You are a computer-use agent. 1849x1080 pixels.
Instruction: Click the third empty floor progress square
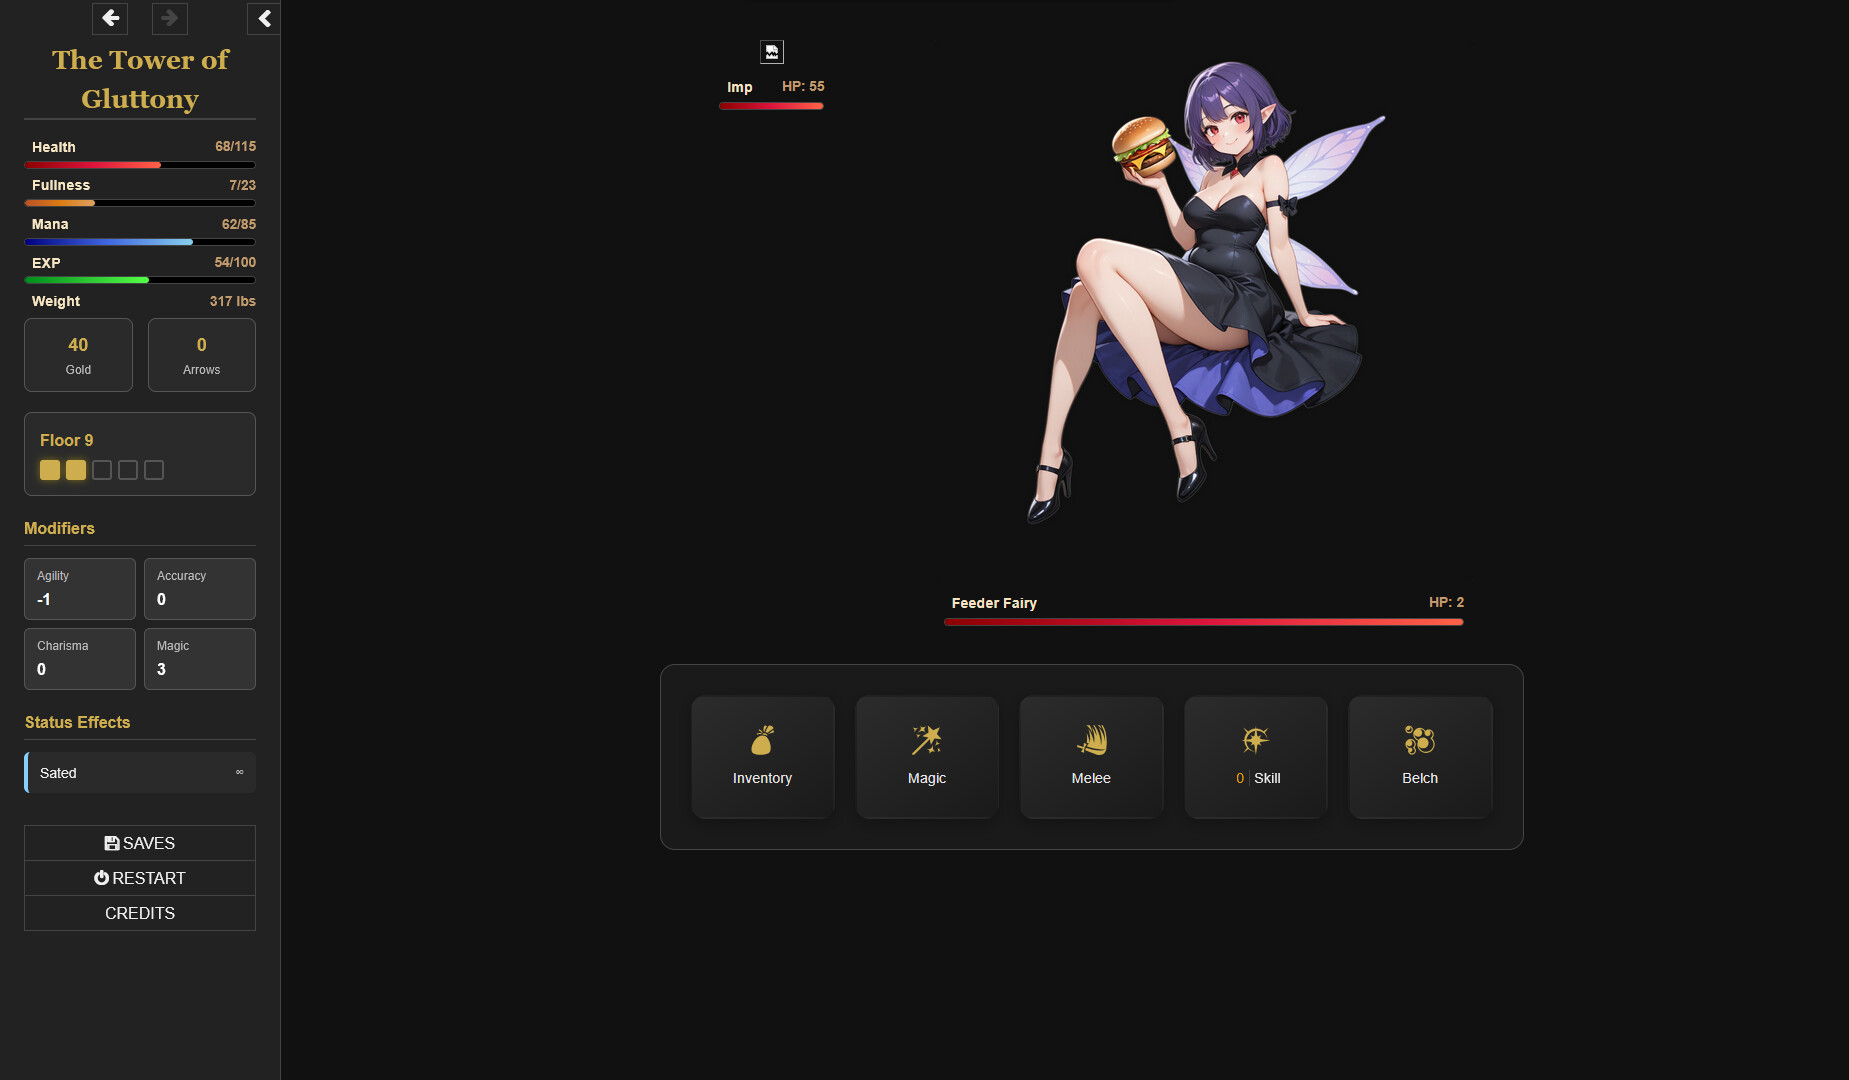[x=102, y=470]
